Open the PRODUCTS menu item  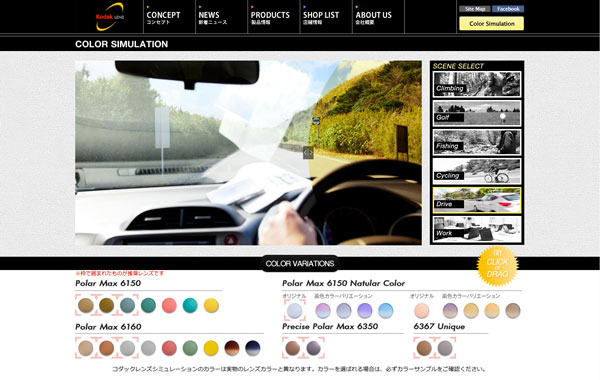click(270, 17)
